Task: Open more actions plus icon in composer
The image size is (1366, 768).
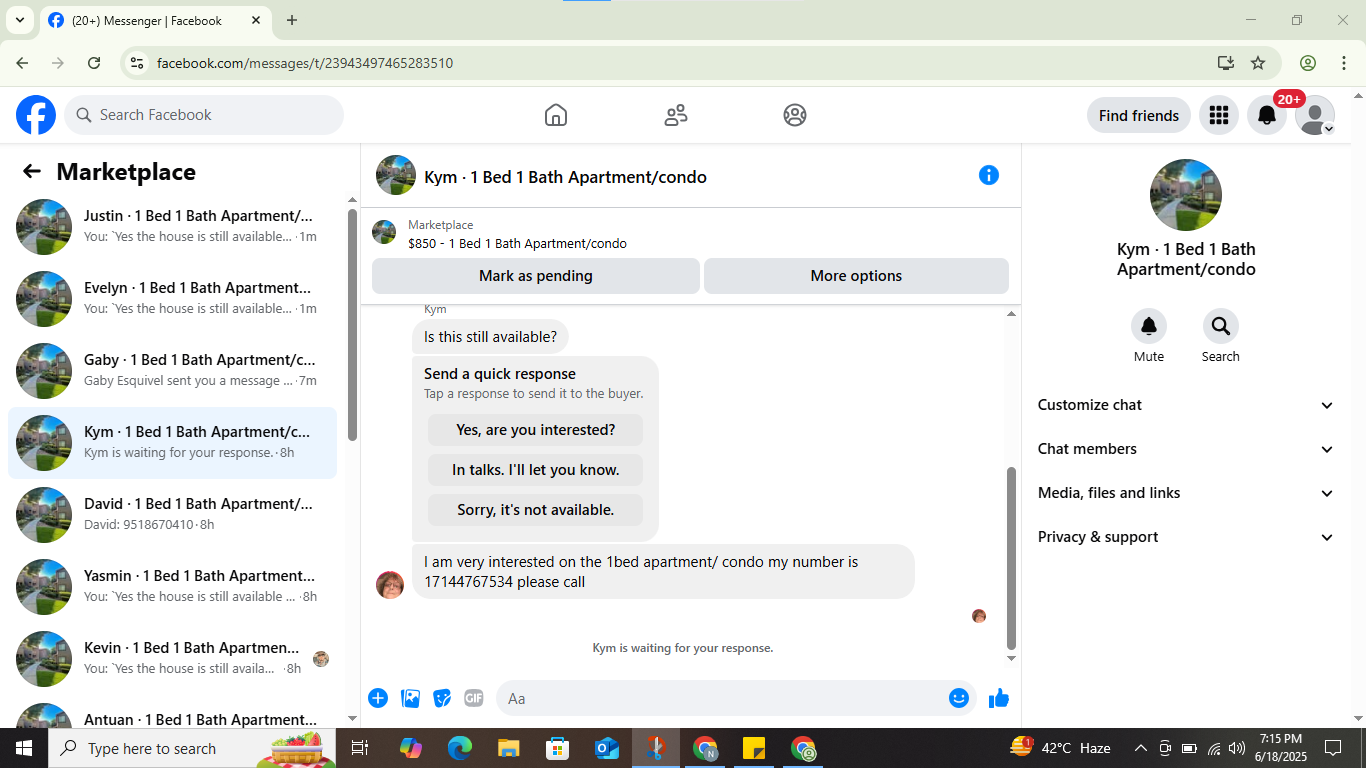Action: (x=378, y=698)
